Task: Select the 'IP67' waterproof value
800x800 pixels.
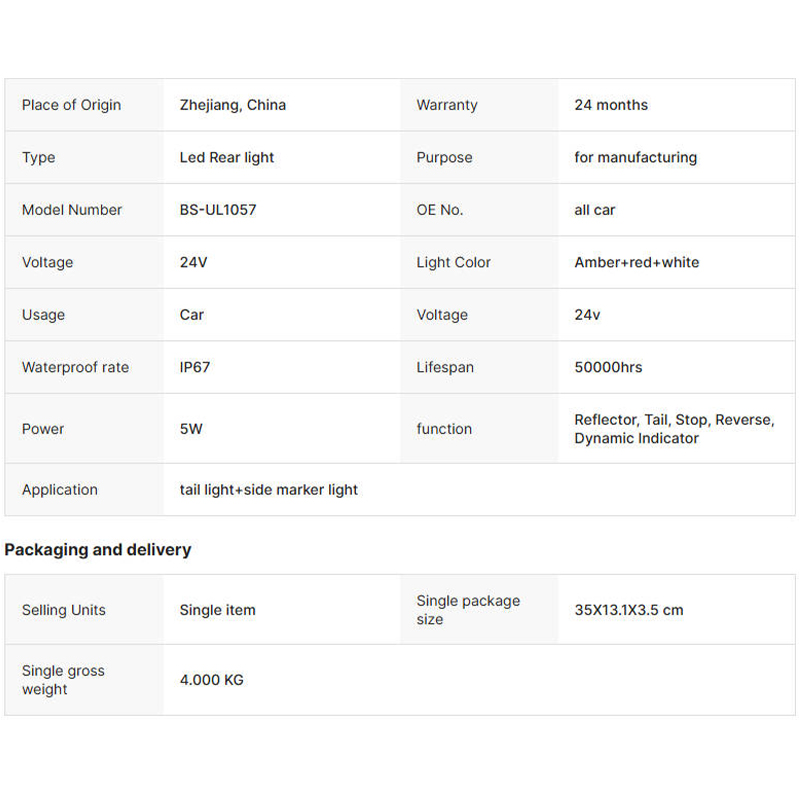Action: point(194,368)
